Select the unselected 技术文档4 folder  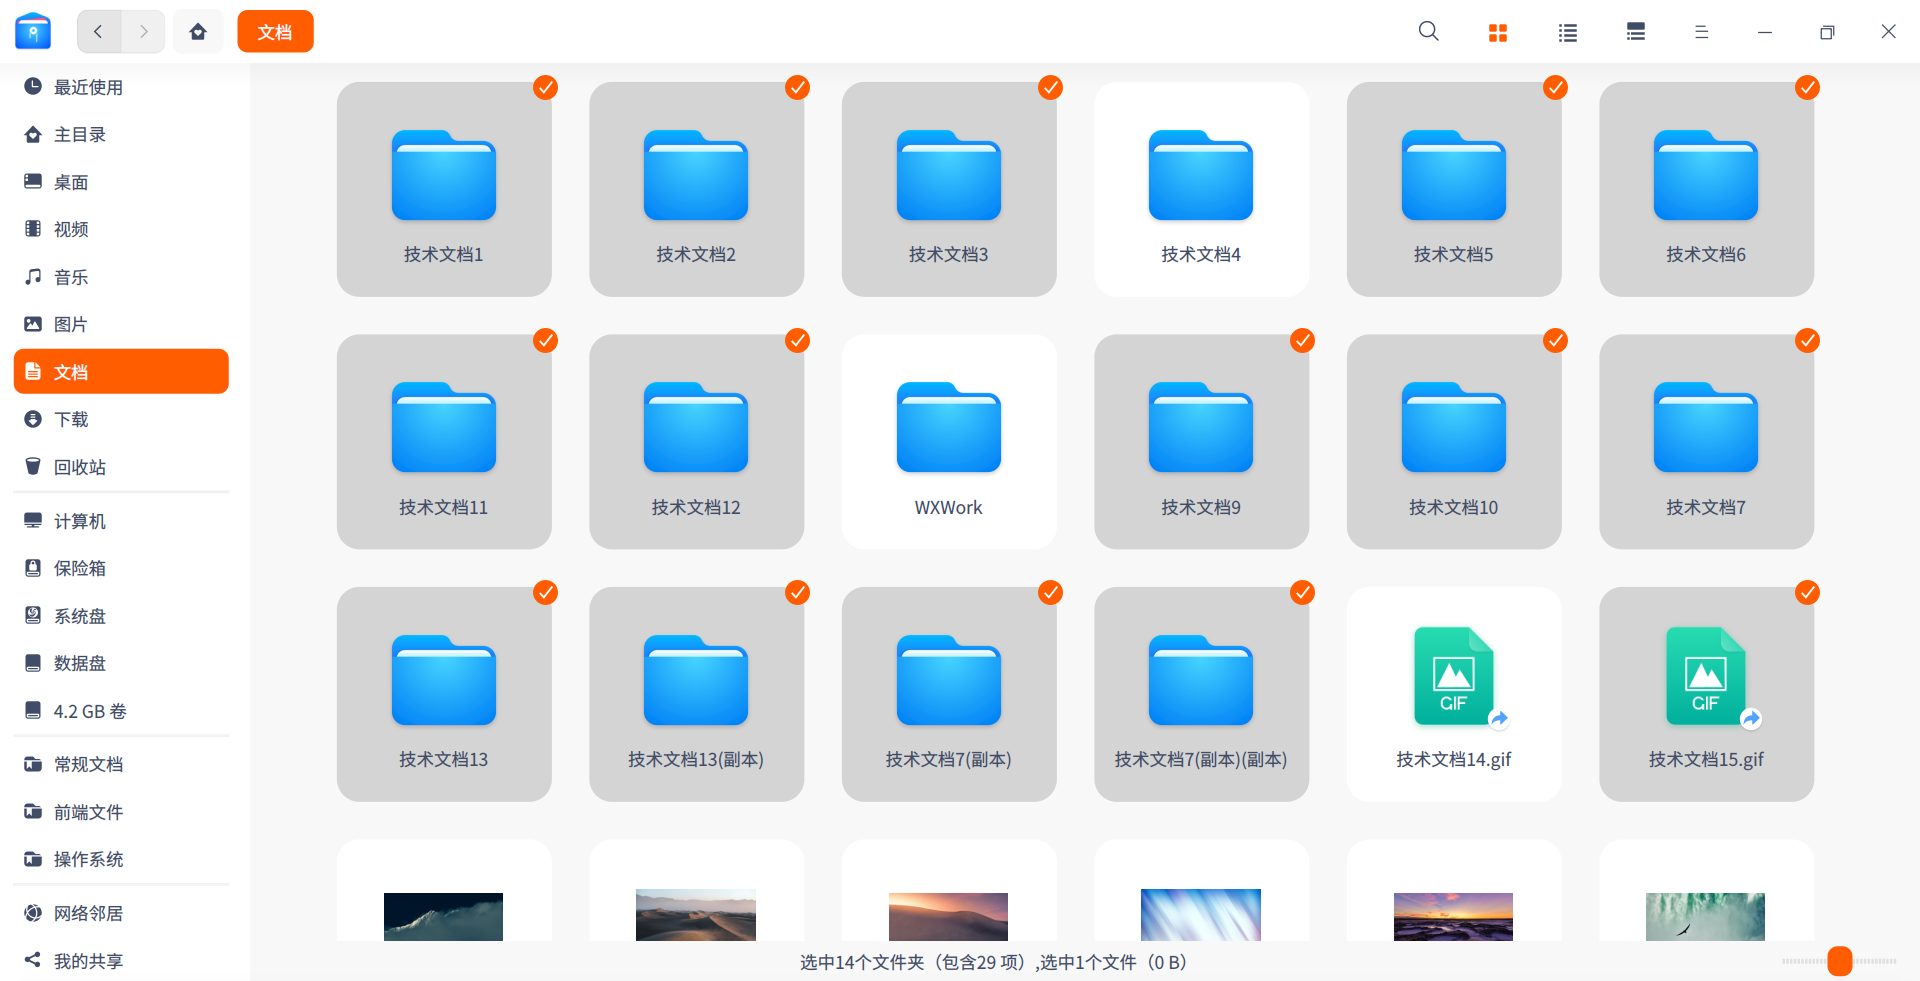(1201, 189)
